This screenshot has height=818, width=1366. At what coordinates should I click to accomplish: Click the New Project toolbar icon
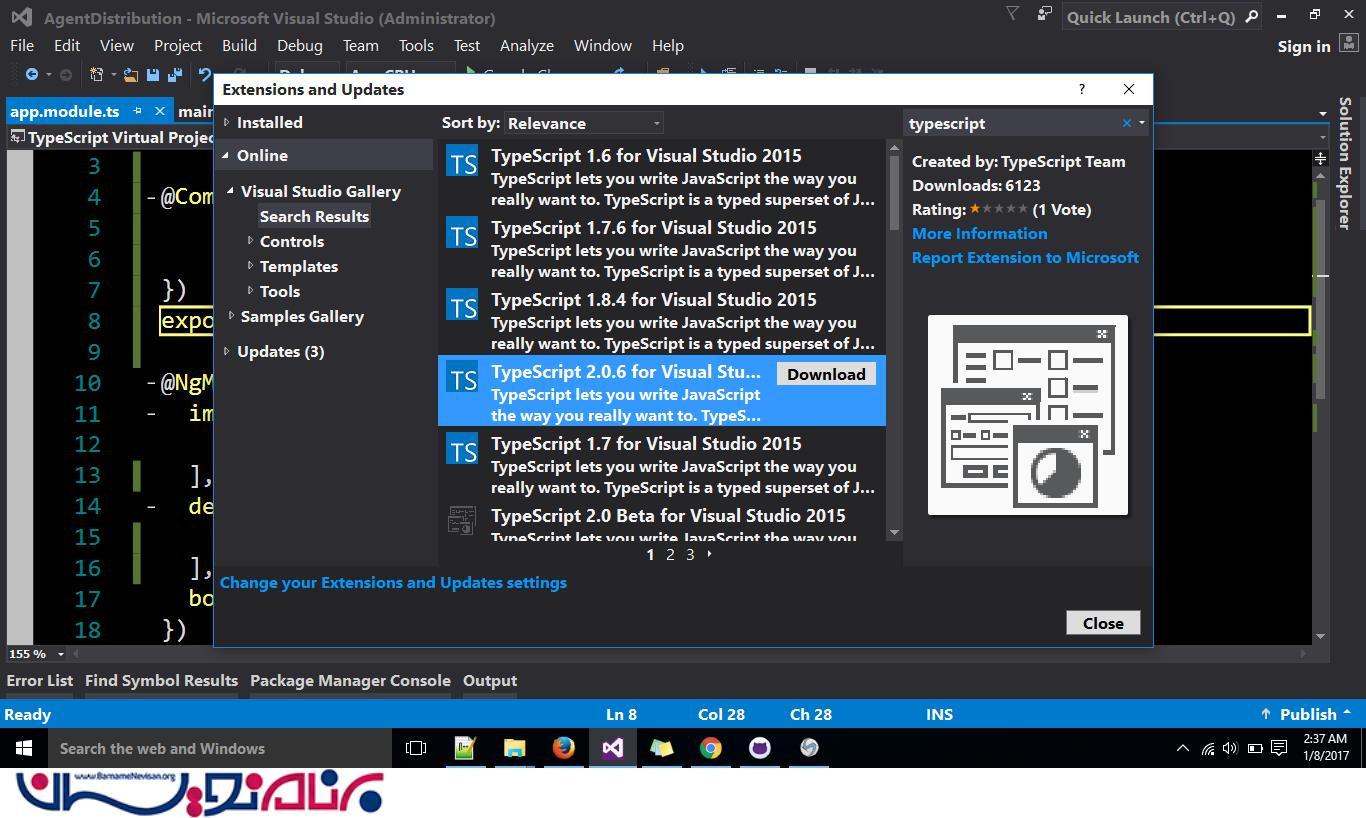click(96, 74)
